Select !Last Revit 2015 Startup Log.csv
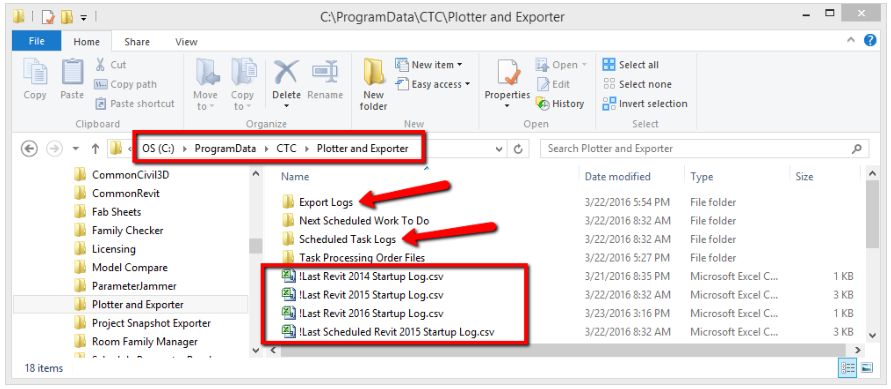Image resolution: width=891 pixels, height=389 pixels. (x=371, y=295)
